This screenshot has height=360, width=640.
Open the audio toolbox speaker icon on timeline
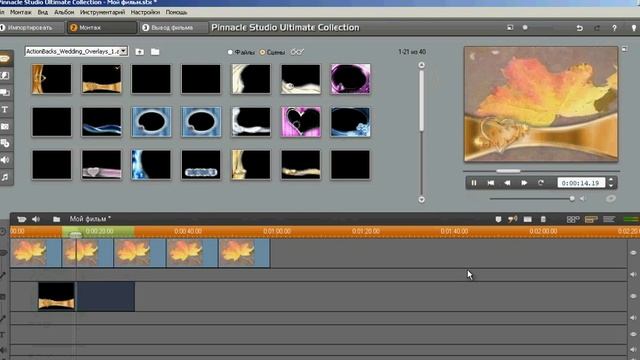point(36,219)
